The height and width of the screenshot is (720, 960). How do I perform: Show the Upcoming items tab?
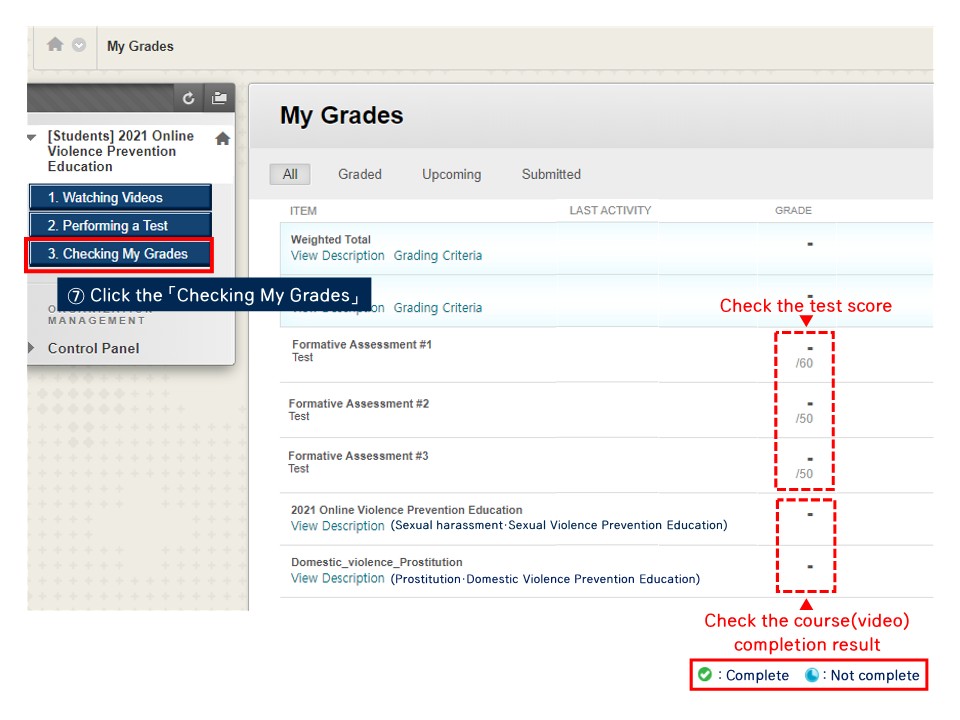451,174
